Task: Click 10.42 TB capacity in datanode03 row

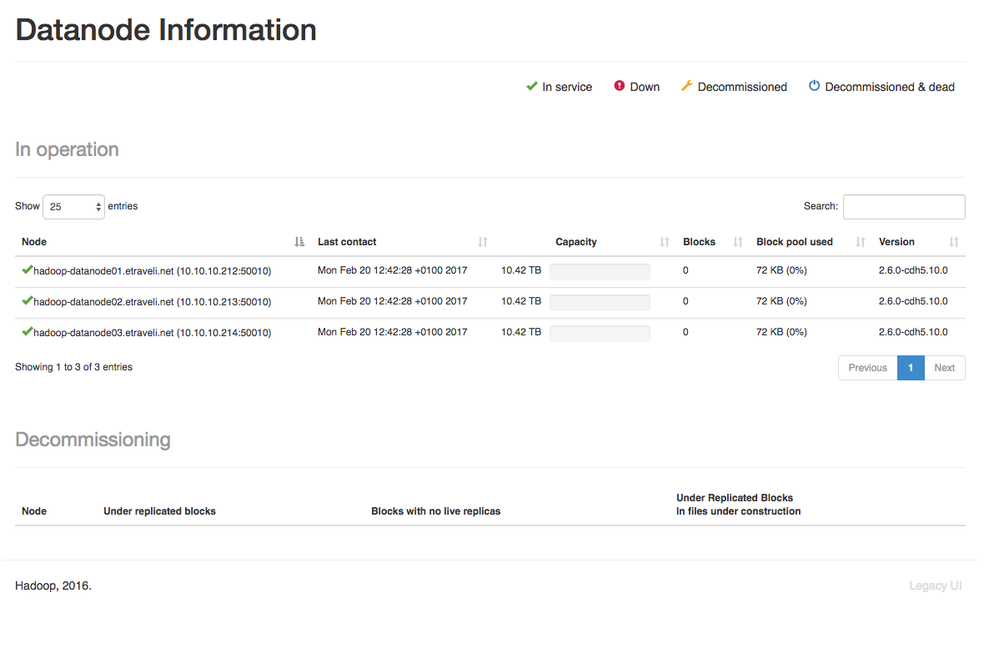Action: (521, 332)
